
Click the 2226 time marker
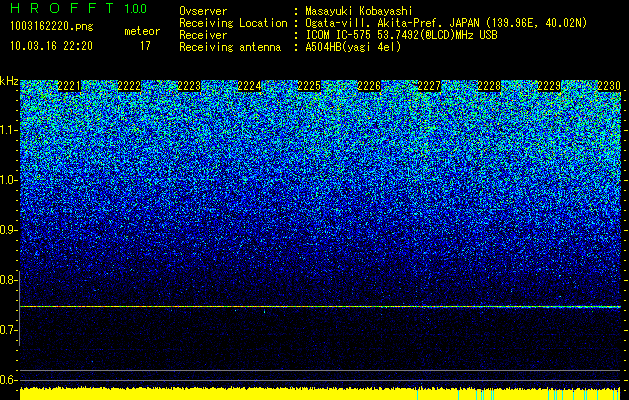(x=369, y=86)
